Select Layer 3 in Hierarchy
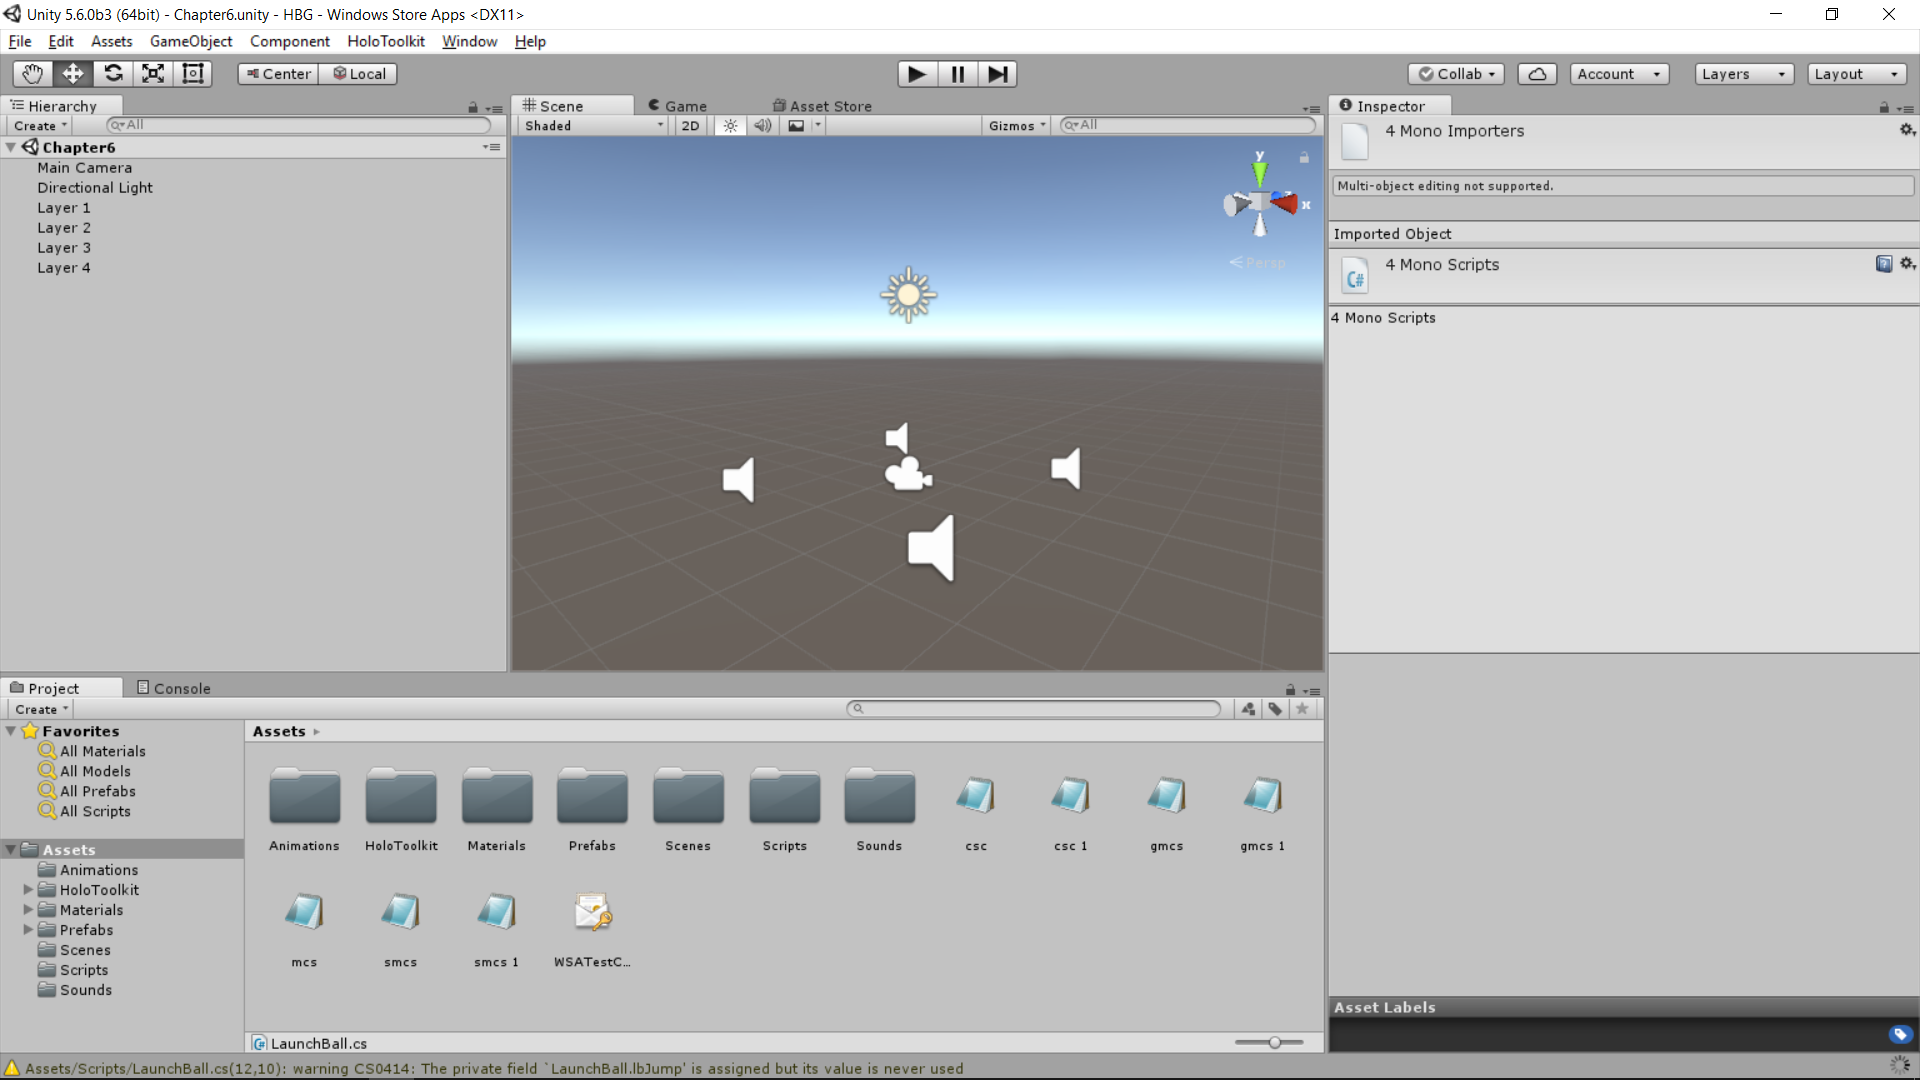Viewport: 1920px width, 1080px height. pos(64,248)
